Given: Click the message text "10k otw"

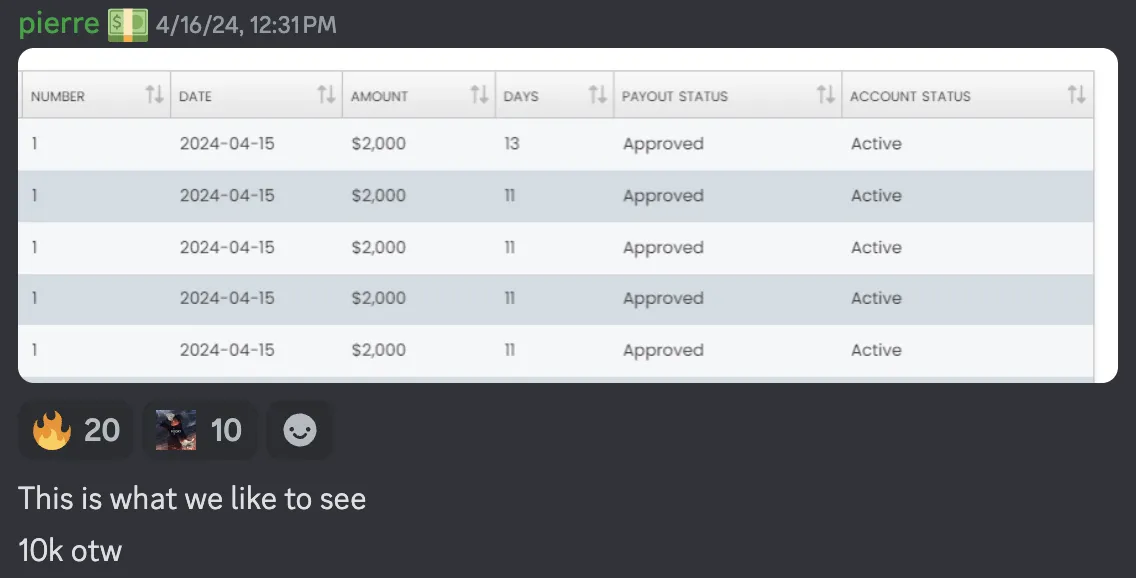Looking at the screenshot, I should coord(70,550).
